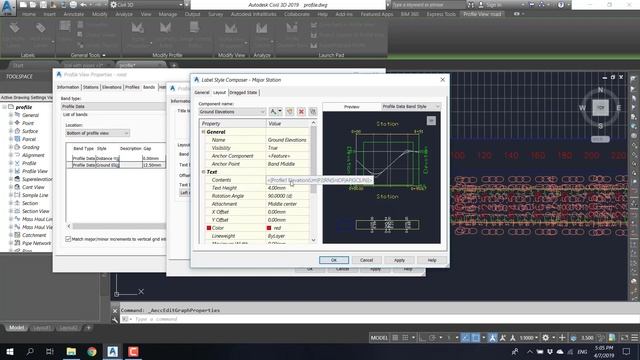The image size is (640, 360).
Task: Click the Camtasia recorder taskbar icon
Action: pos(133,351)
